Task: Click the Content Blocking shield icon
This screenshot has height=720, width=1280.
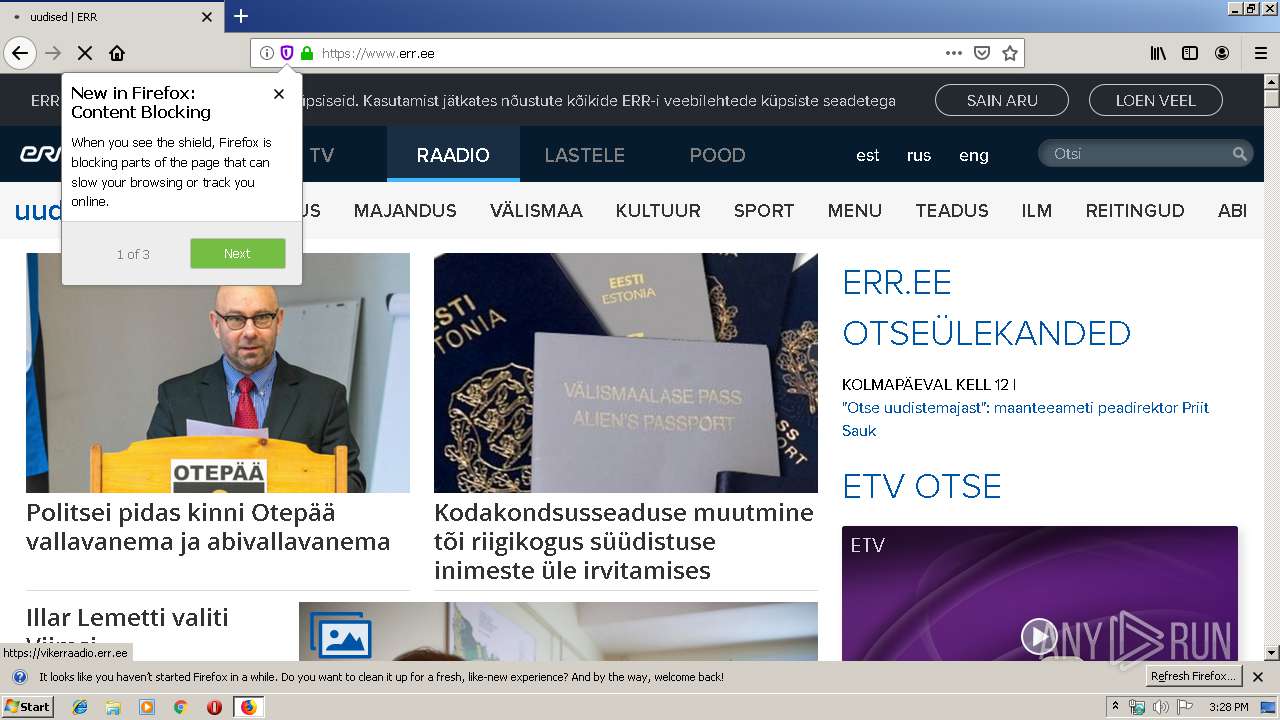Action: (x=287, y=53)
